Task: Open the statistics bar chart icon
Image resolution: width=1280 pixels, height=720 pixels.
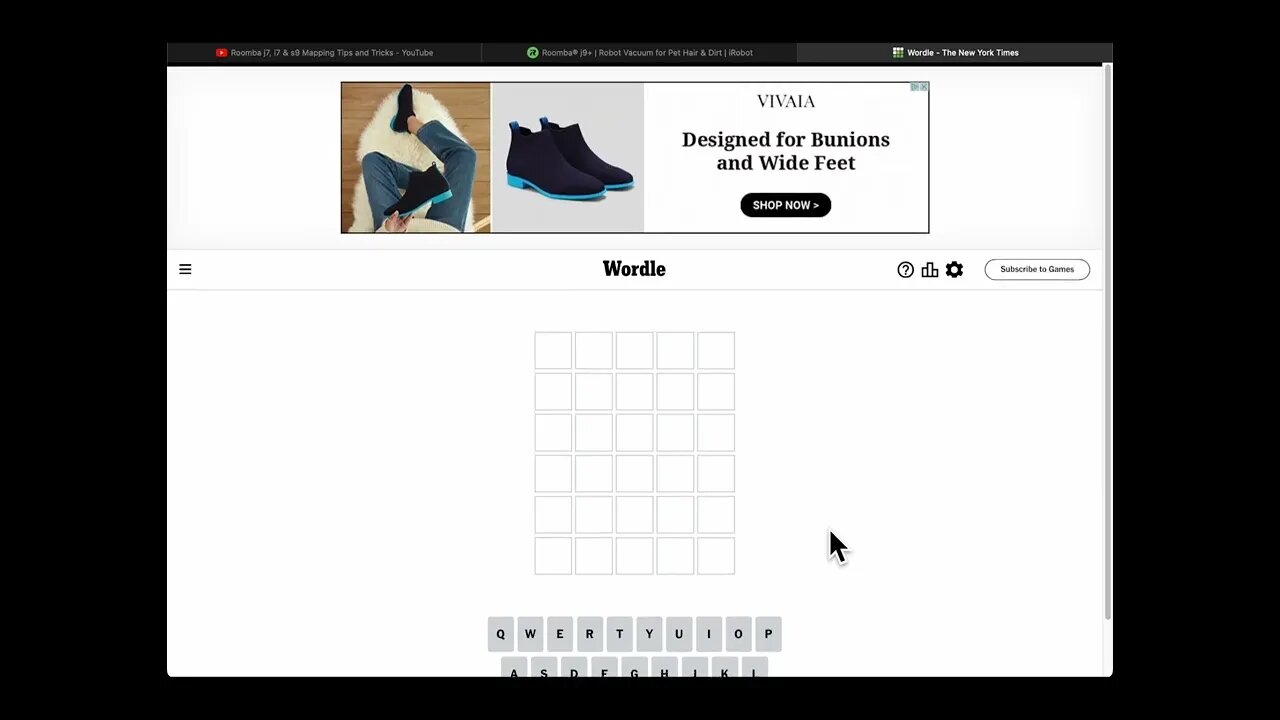Action: pyautogui.click(x=930, y=270)
